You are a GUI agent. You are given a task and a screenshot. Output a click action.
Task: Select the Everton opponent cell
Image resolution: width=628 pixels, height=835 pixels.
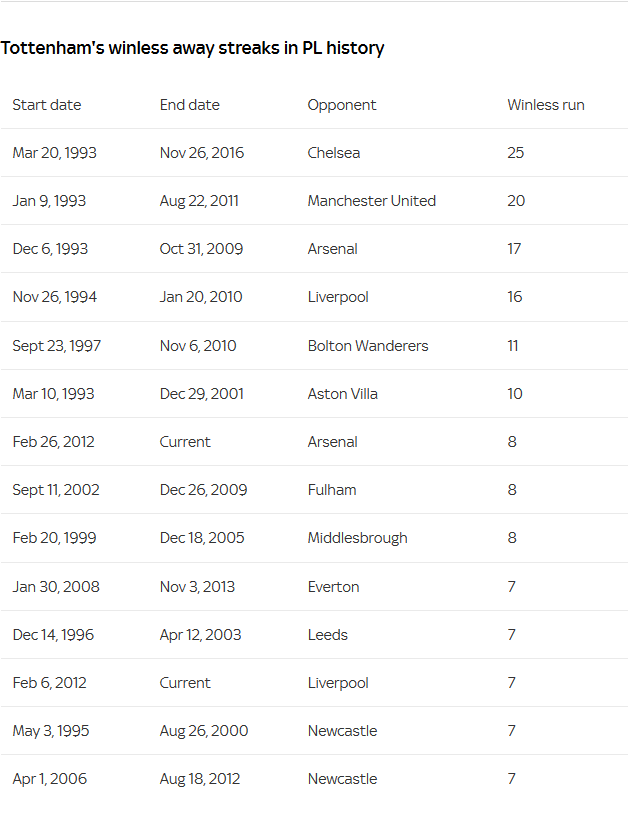334,587
